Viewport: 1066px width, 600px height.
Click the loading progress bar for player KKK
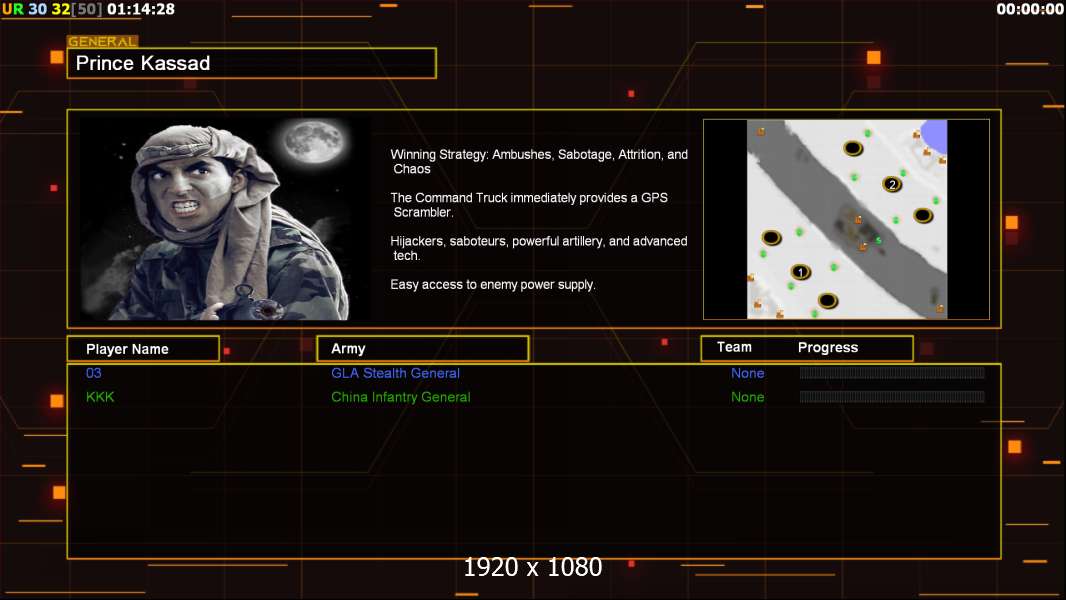click(x=892, y=396)
